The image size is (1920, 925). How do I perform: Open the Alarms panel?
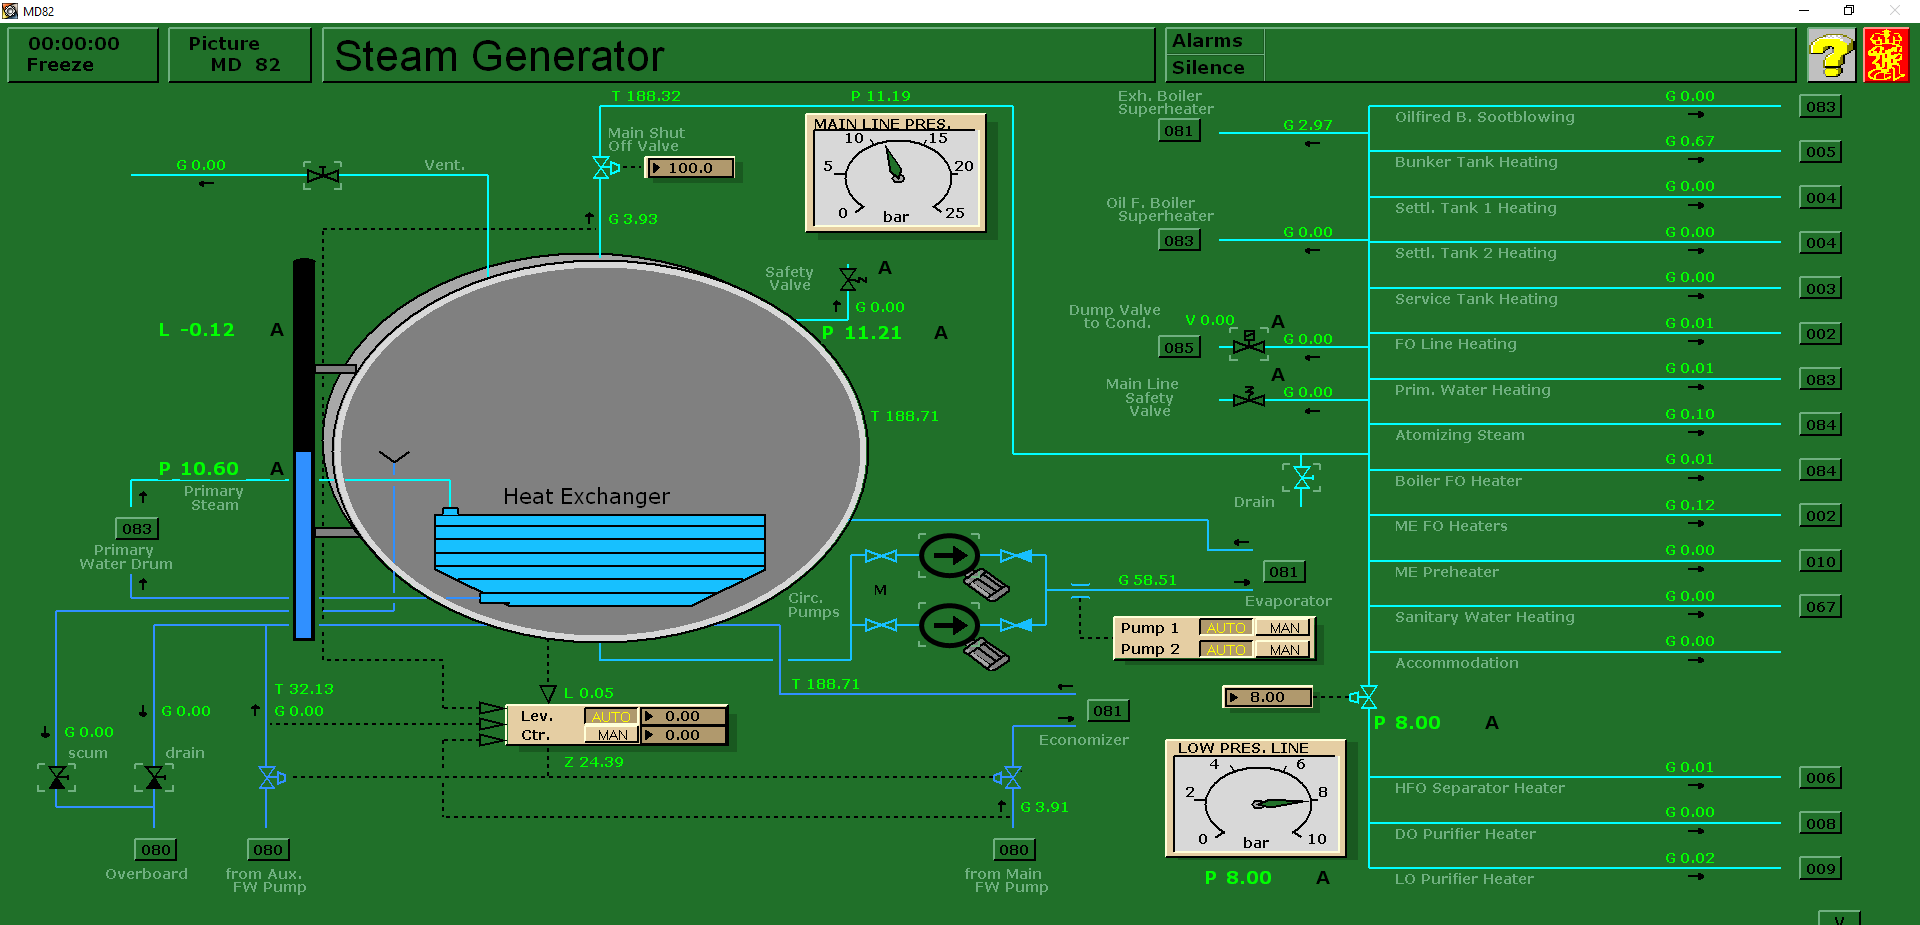[1208, 42]
